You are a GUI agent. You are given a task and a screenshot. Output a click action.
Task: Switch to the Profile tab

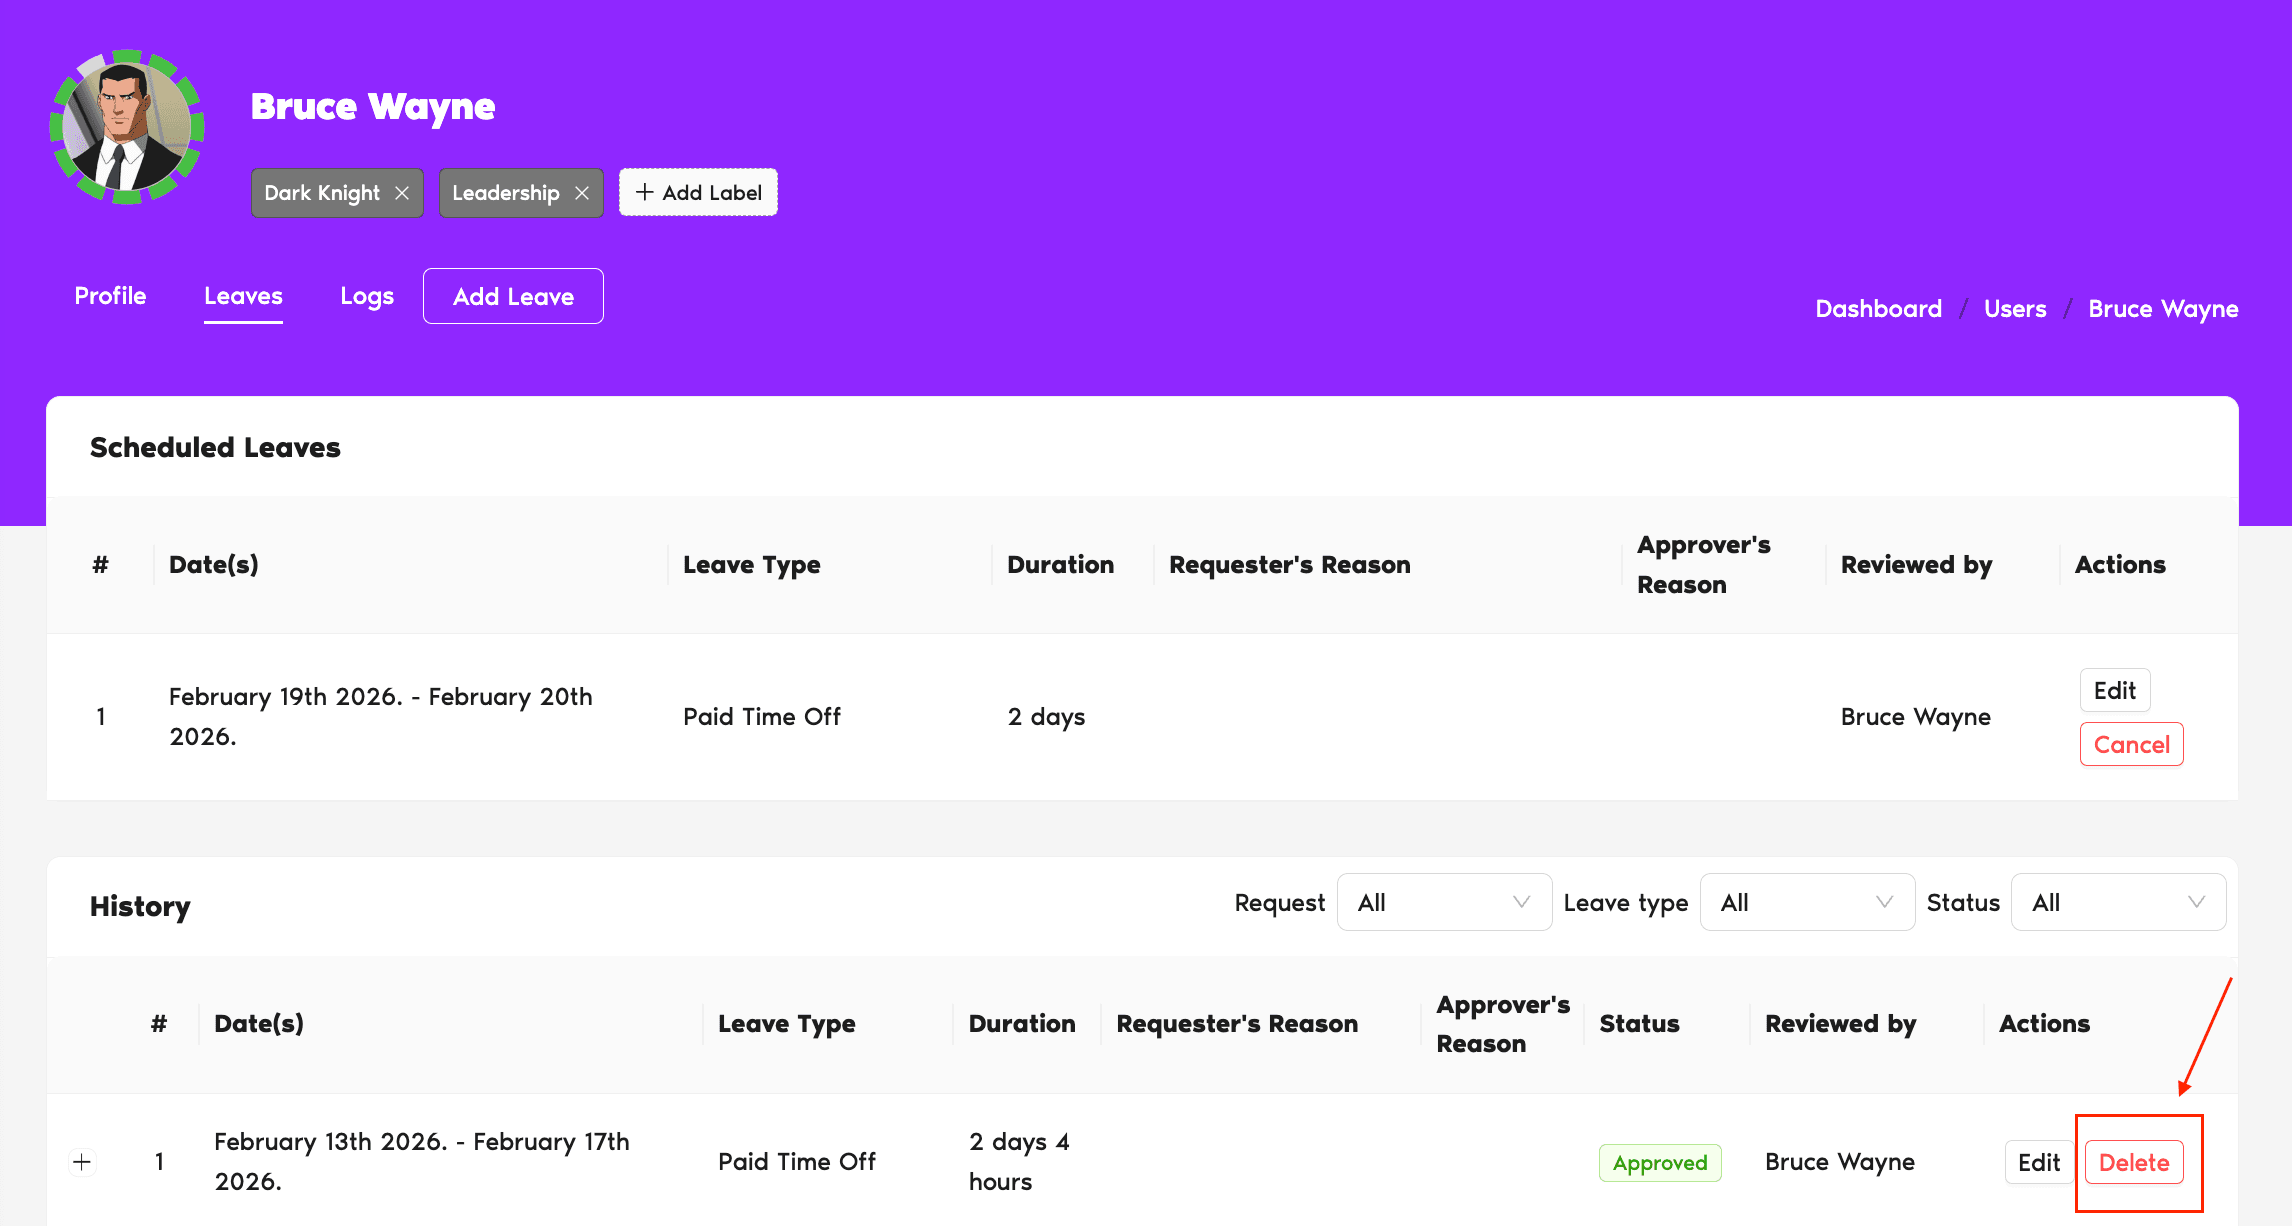tap(110, 295)
